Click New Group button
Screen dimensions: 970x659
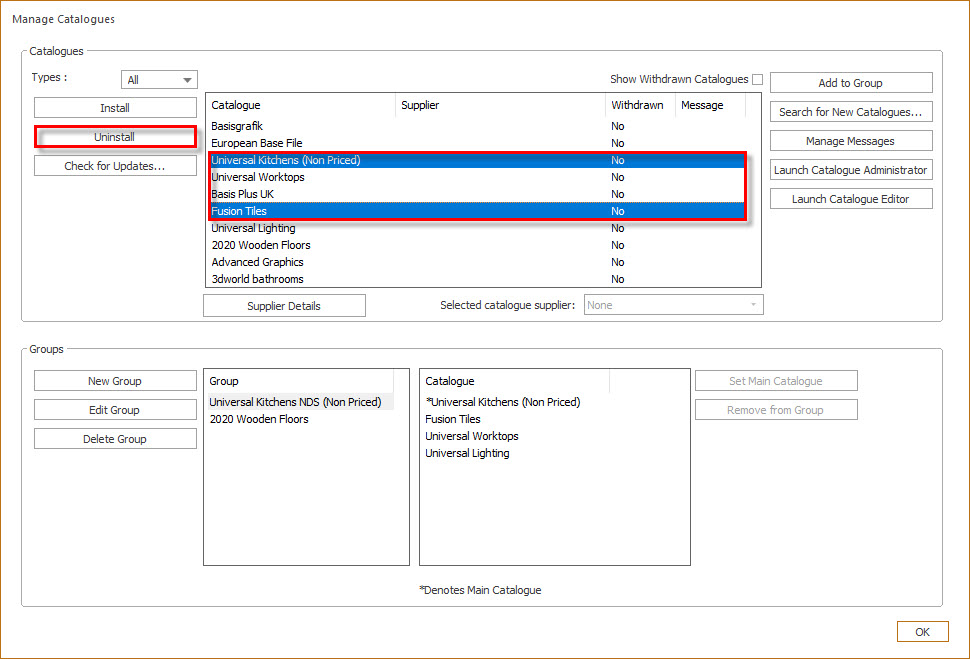115,381
